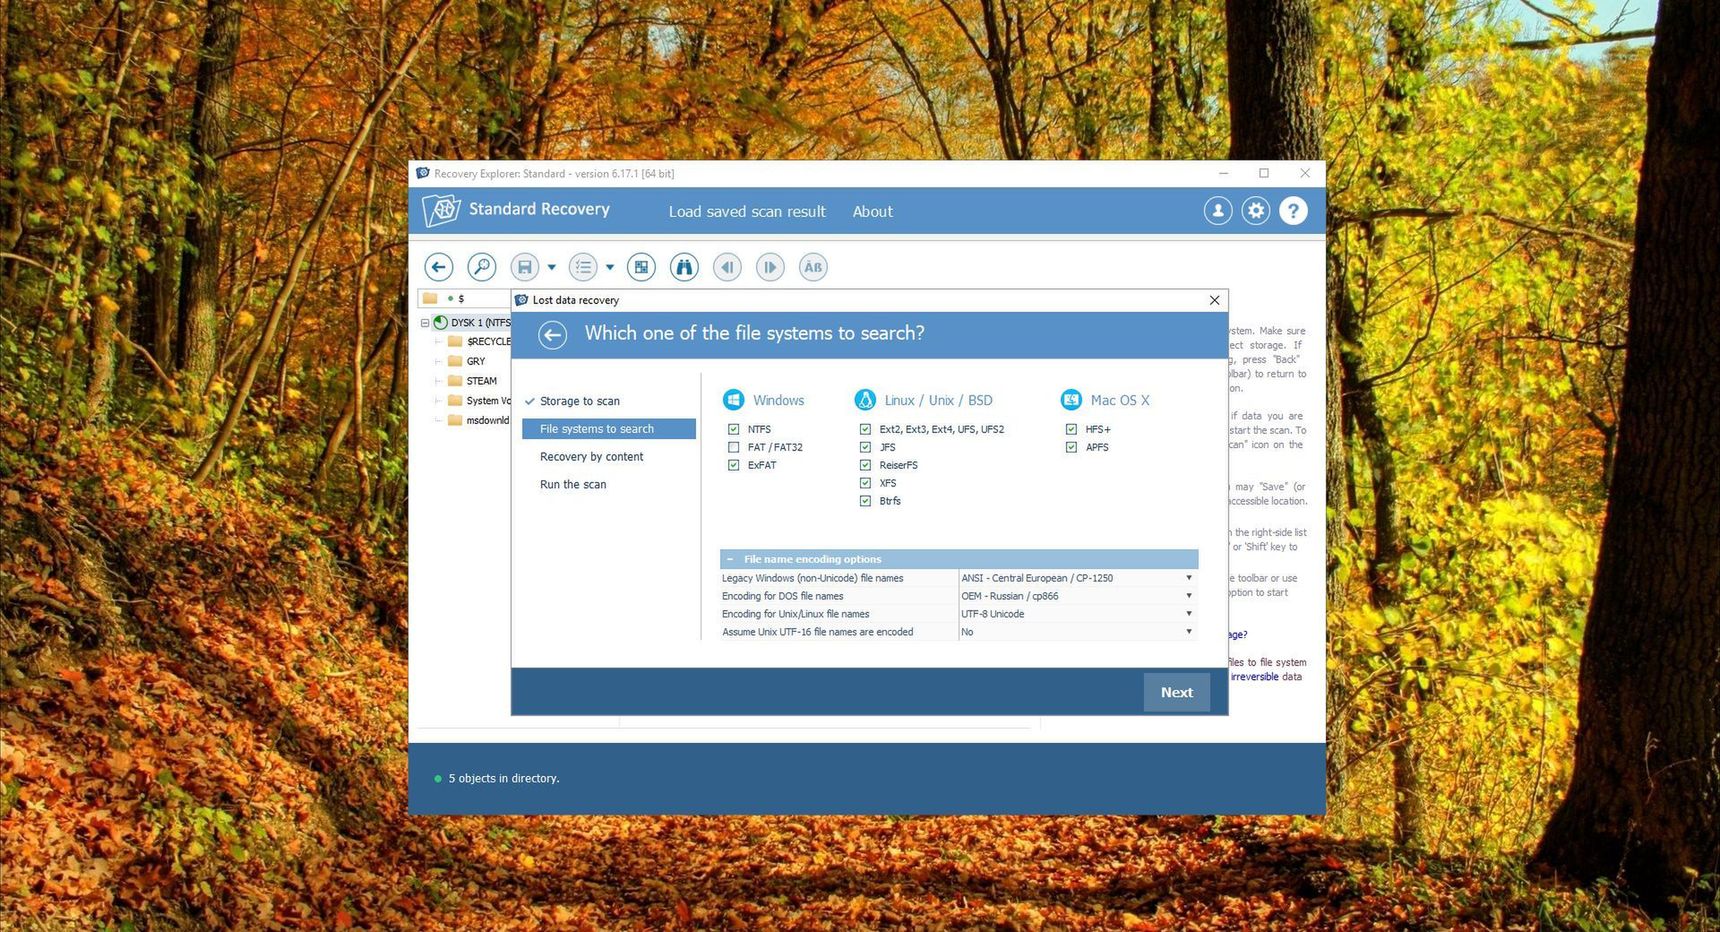The width and height of the screenshot is (1720, 932).
Task: Click the previous result toolbar icon
Action: [727, 267]
